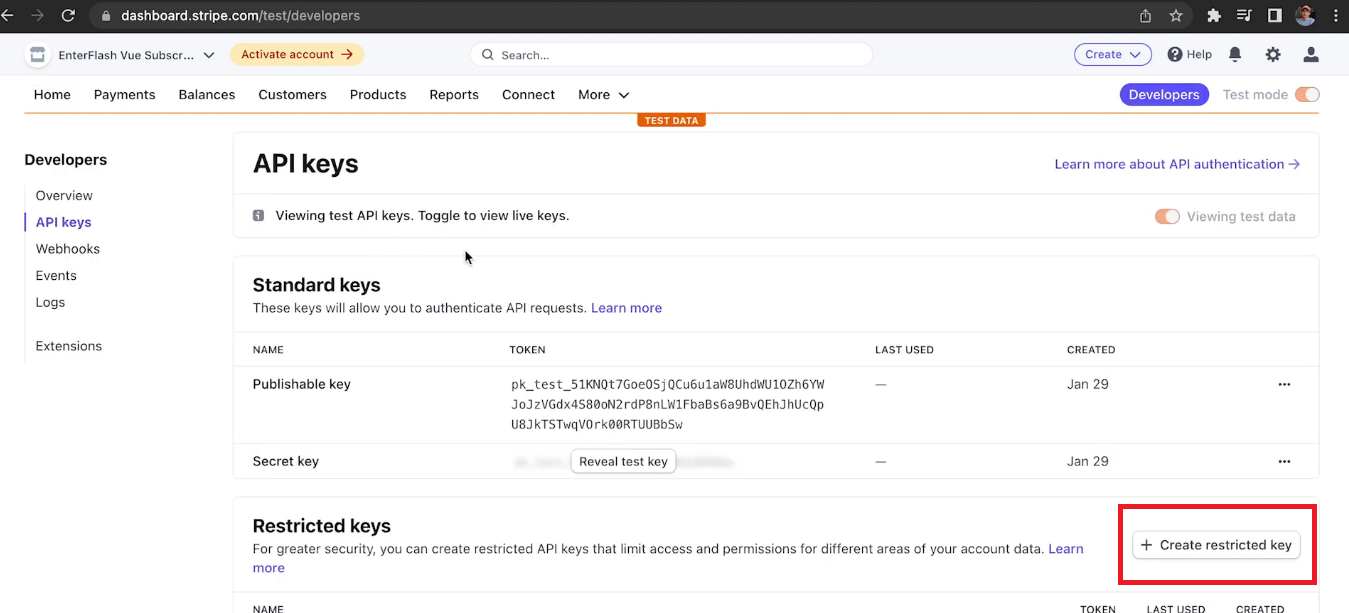This screenshot has width=1349, height=613.
Task: Click the Publishable key name cell
Action: [301, 384]
